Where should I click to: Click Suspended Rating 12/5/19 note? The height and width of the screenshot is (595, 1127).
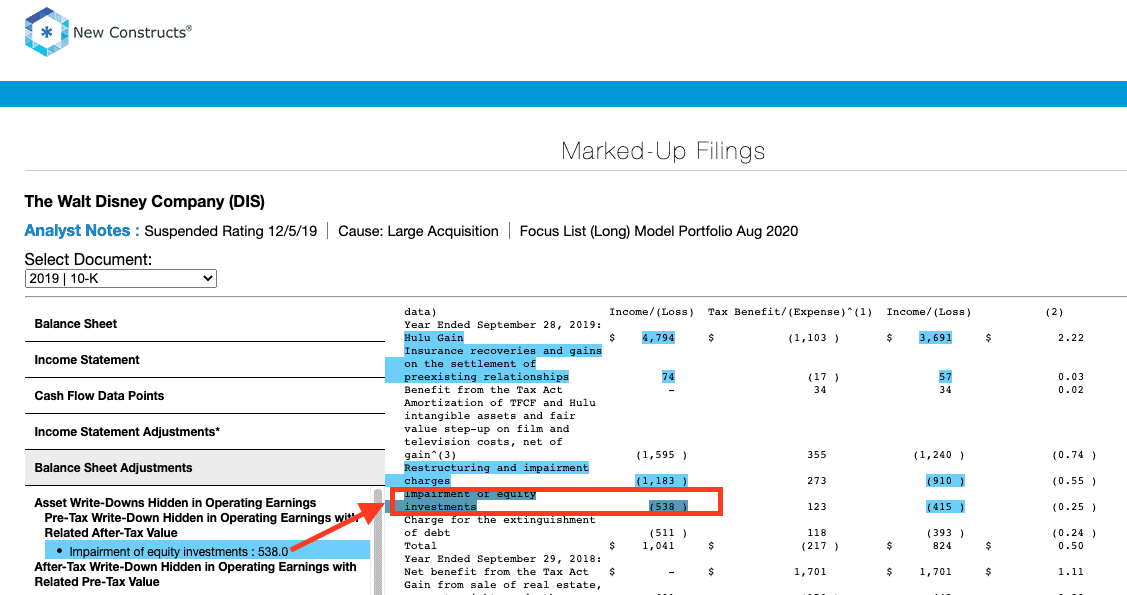[231, 231]
